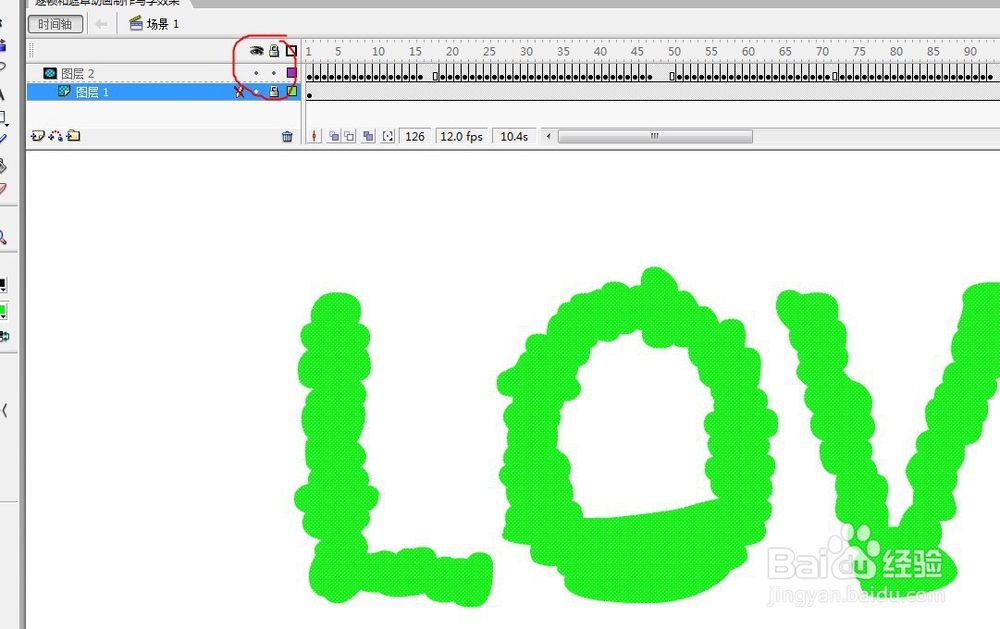
Task: Click the elapsed time value 10.4s
Action: pos(514,137)
